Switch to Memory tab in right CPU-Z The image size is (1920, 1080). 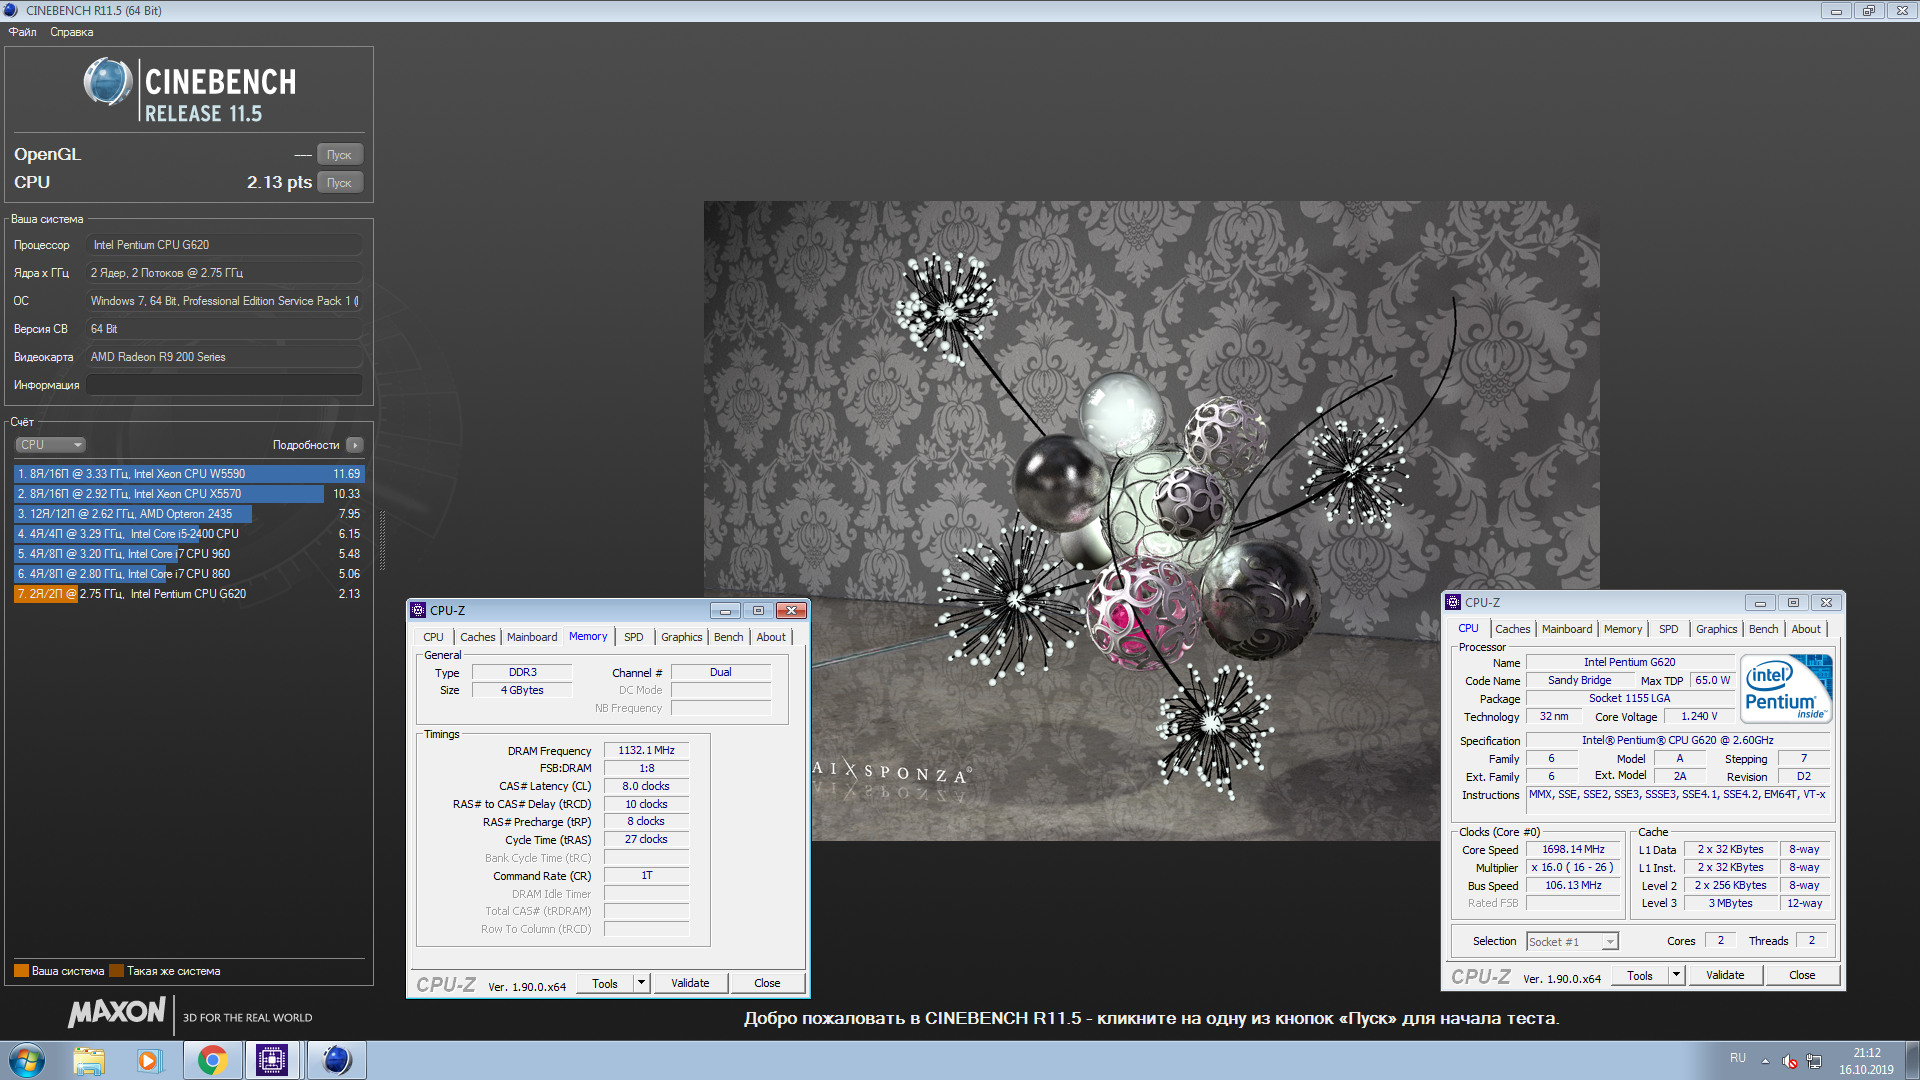click(1623, 629)
